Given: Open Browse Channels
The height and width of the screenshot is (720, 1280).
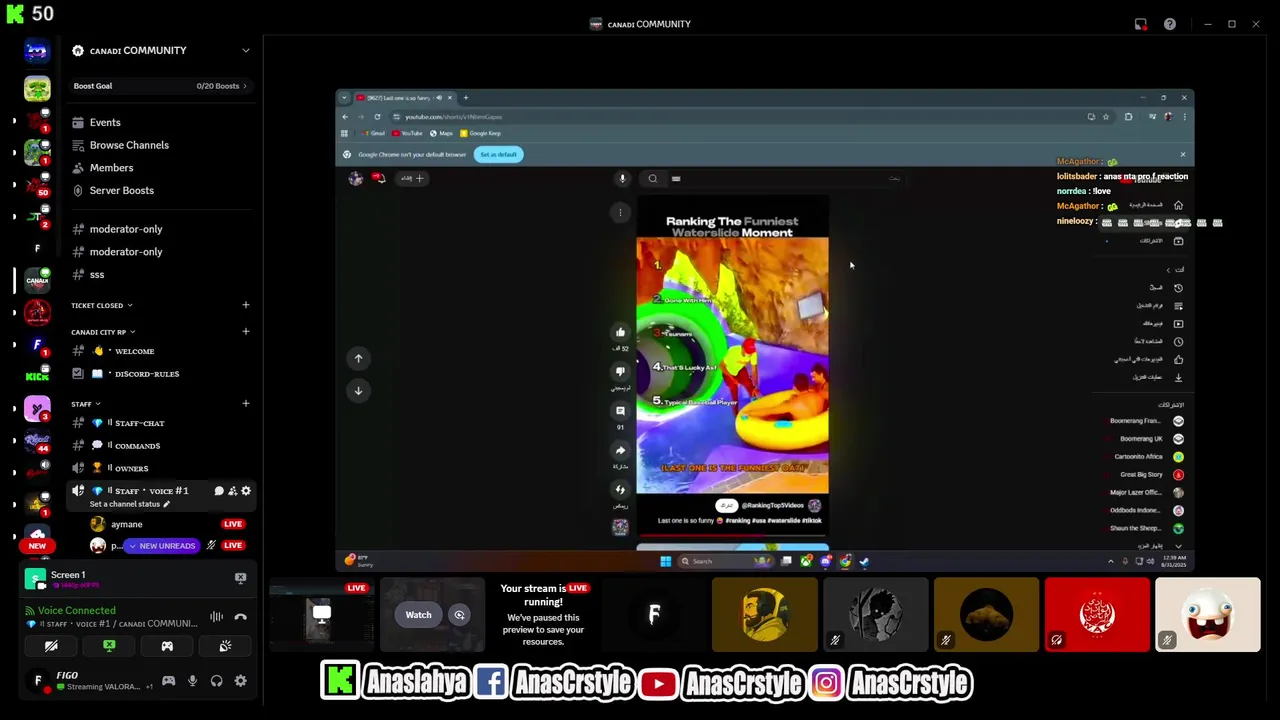Looking at the screenshot, I should click(129, 145).
